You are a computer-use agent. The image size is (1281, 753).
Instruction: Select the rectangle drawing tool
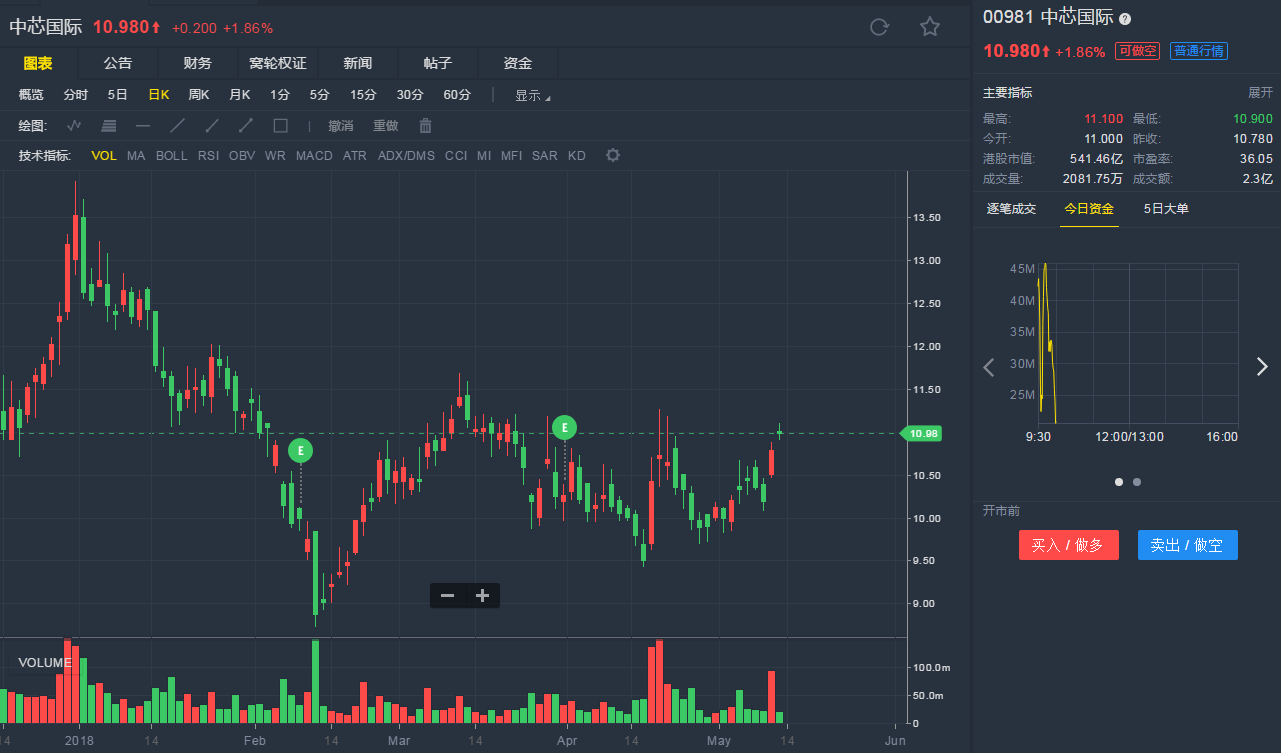[x=280, y=126]
